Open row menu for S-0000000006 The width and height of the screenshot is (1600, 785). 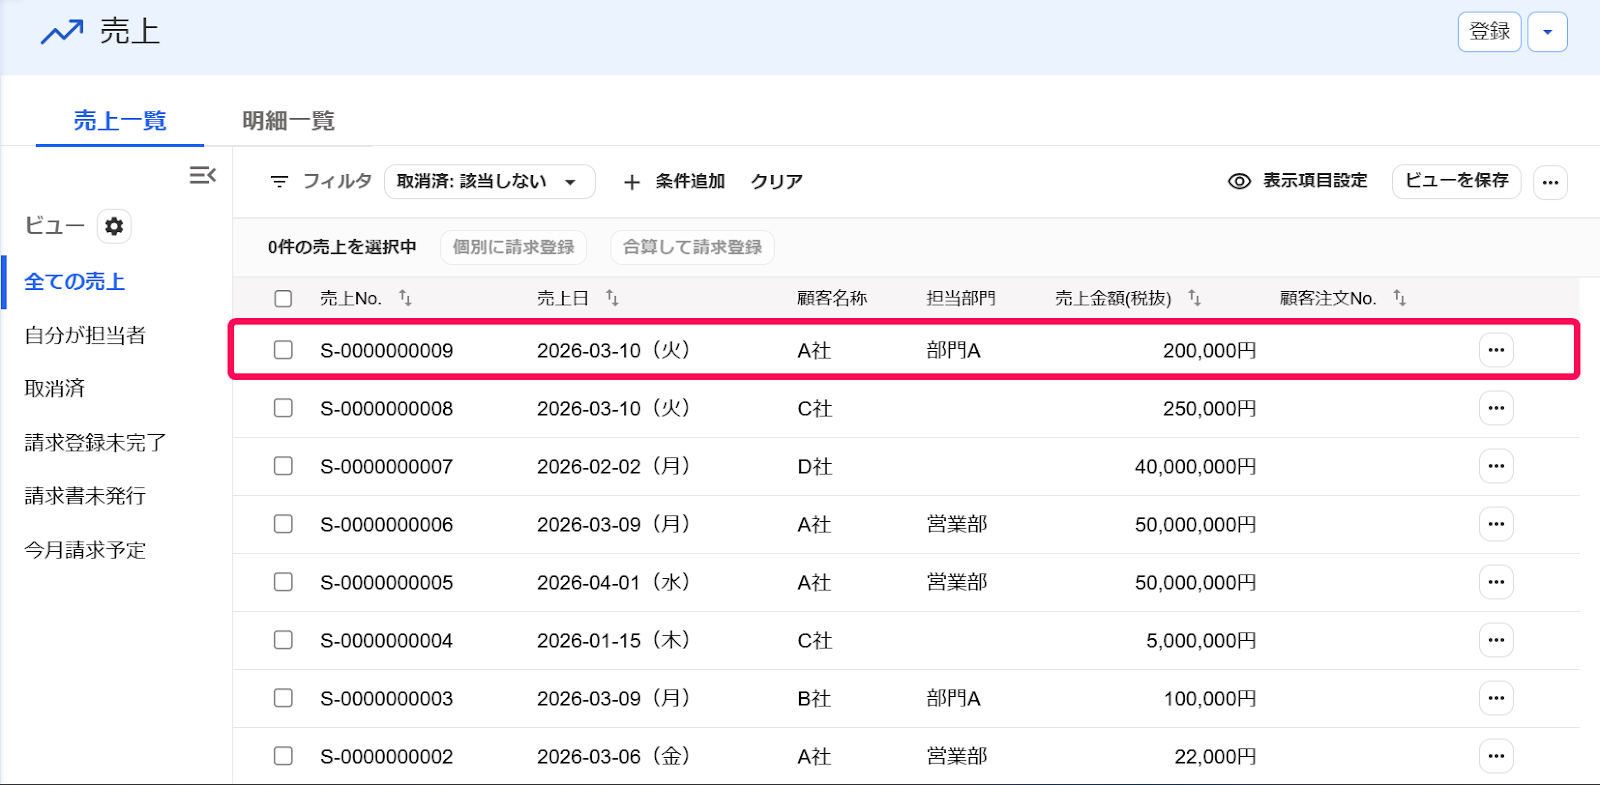coord(1496,524)
